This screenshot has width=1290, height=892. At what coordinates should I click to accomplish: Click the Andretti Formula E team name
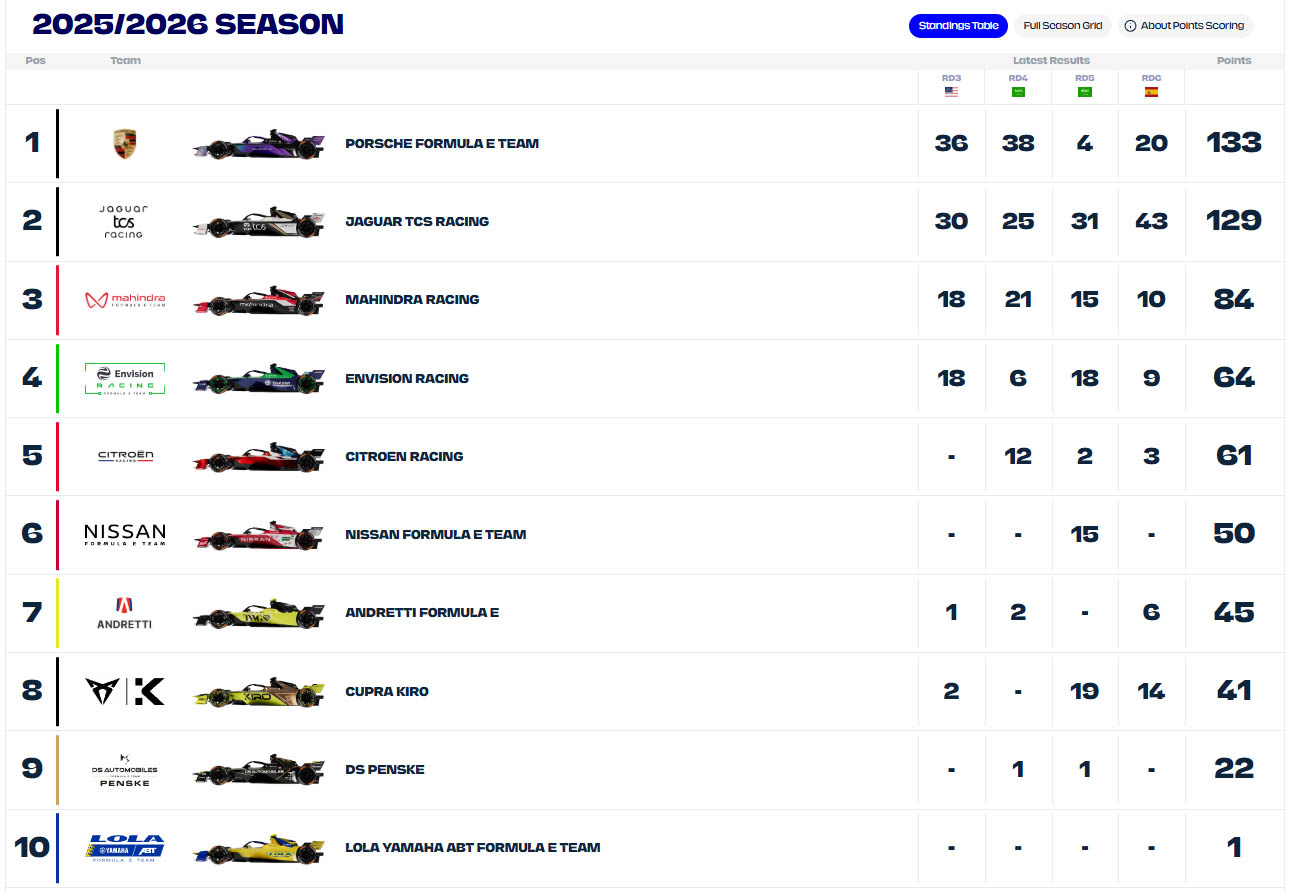pos(422,612)
